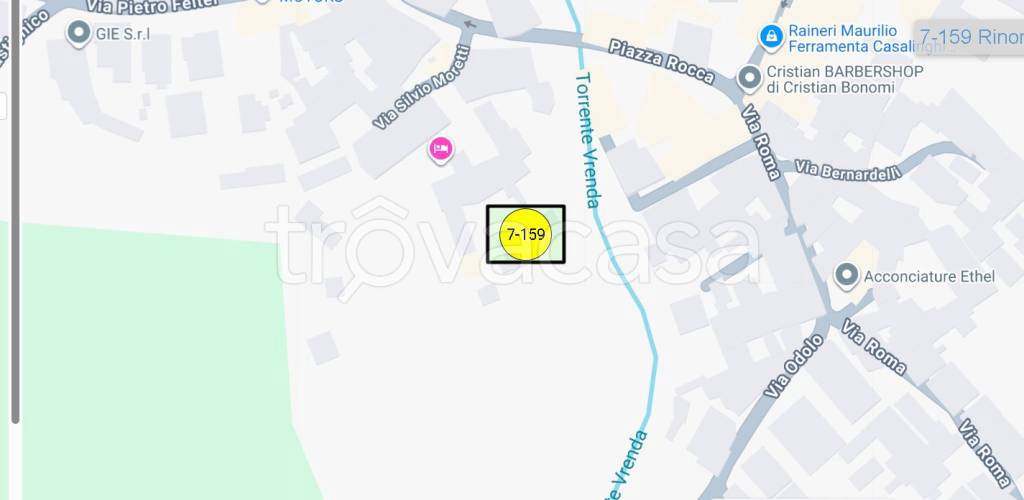Screen dimensions: 1024x500
Task: Open the Cristian BARBERSHOP di Cristian Bonomi label
Action: click(845, 79)
